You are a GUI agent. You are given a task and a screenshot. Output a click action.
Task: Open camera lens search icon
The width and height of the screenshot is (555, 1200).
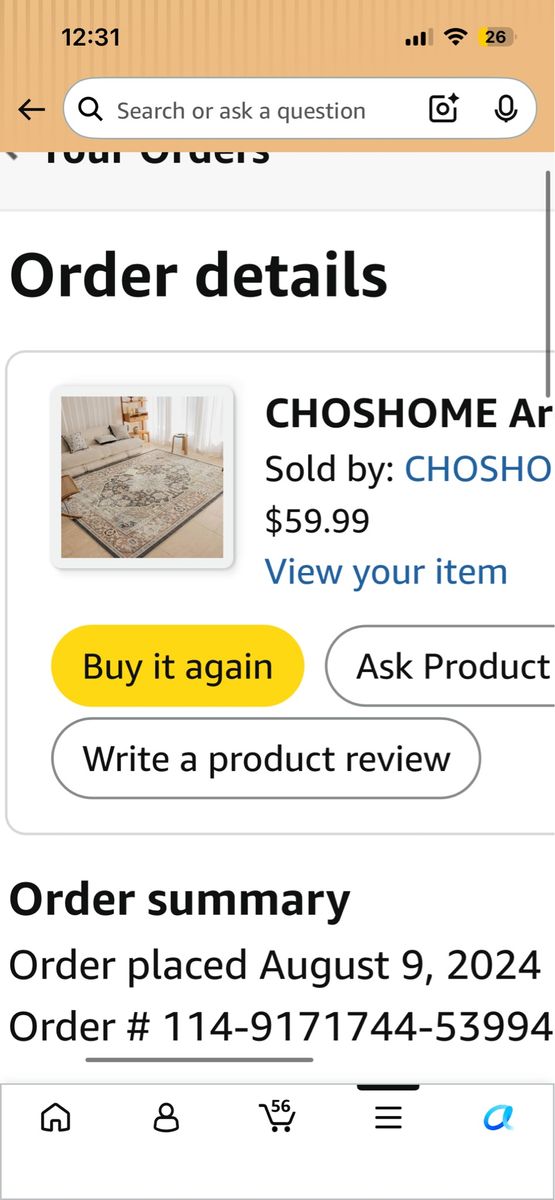pos(443,109)
